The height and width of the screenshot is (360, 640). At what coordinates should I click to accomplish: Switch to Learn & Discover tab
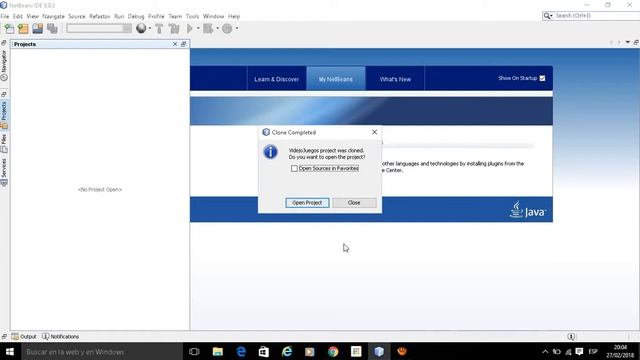pos(277,79)
